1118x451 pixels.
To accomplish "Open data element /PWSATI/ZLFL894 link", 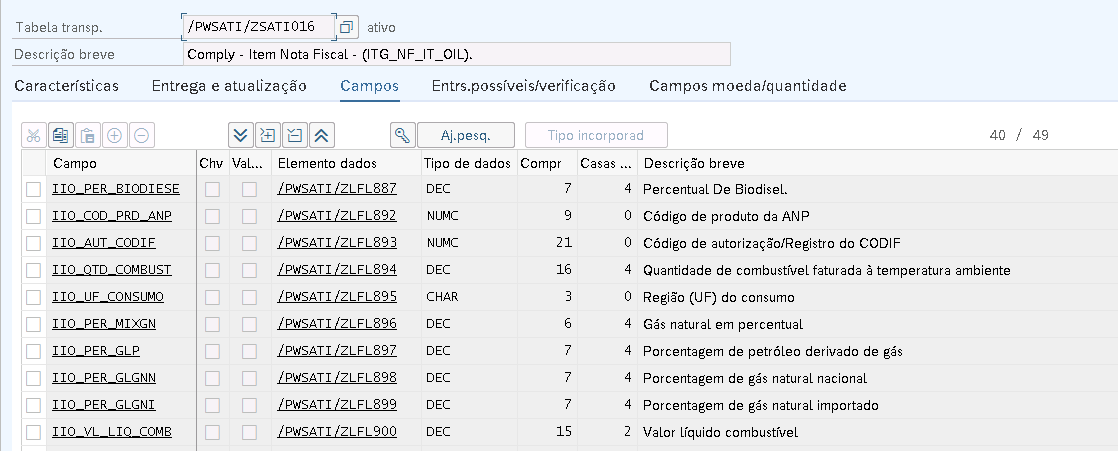I will [337, 270].
